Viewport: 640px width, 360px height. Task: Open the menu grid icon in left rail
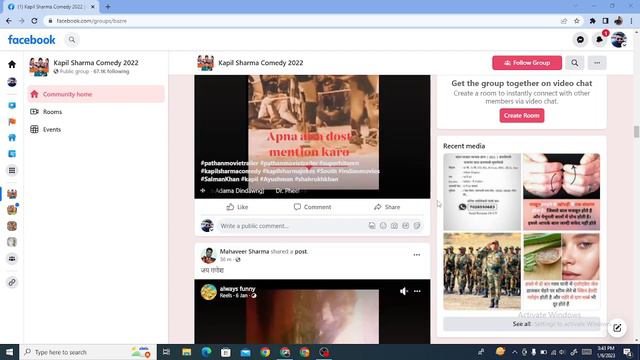pyautogui.click(x=12, y=170)
